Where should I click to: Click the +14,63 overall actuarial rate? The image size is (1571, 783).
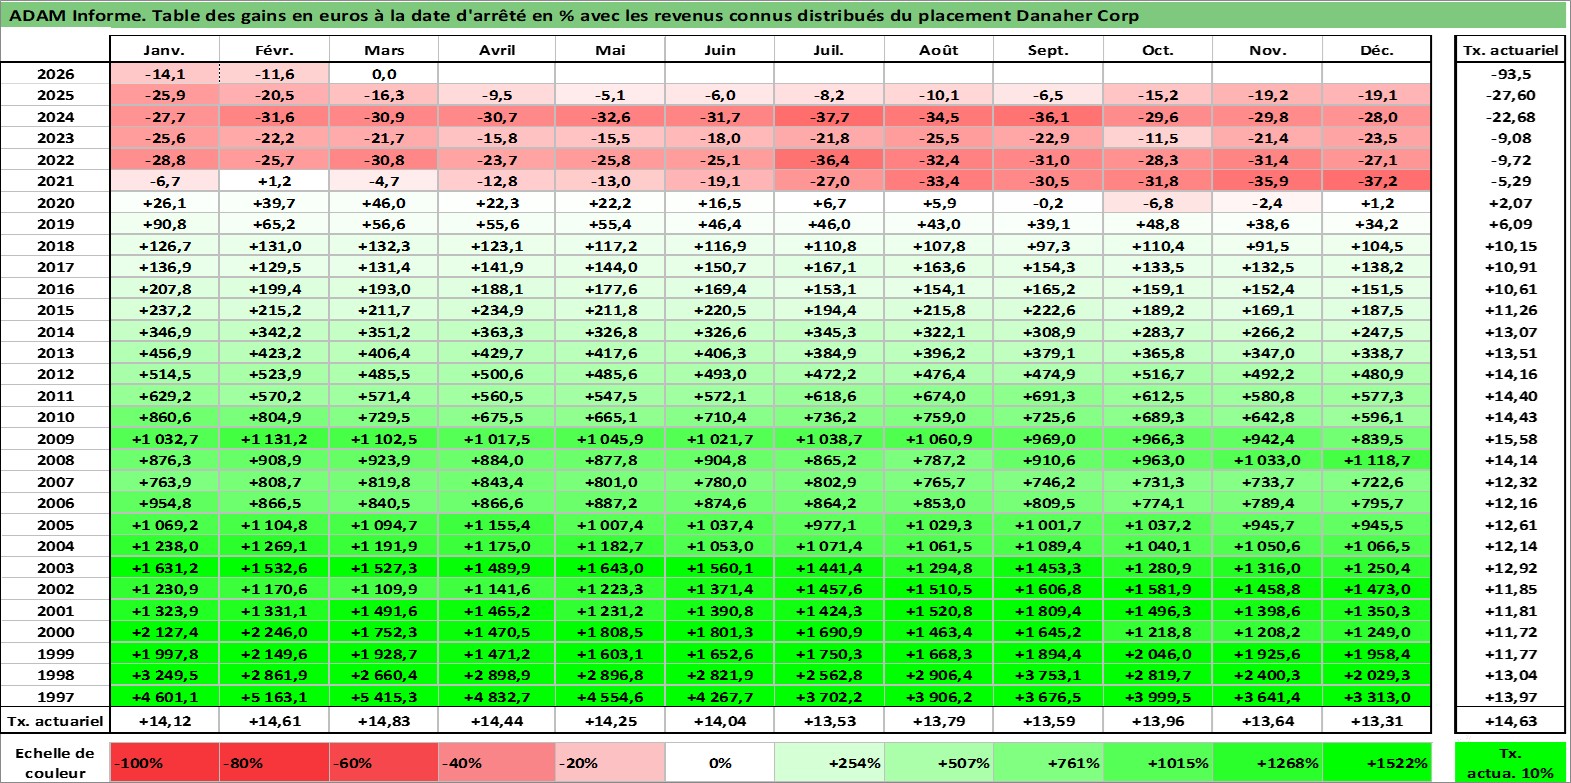(1510, 721)
